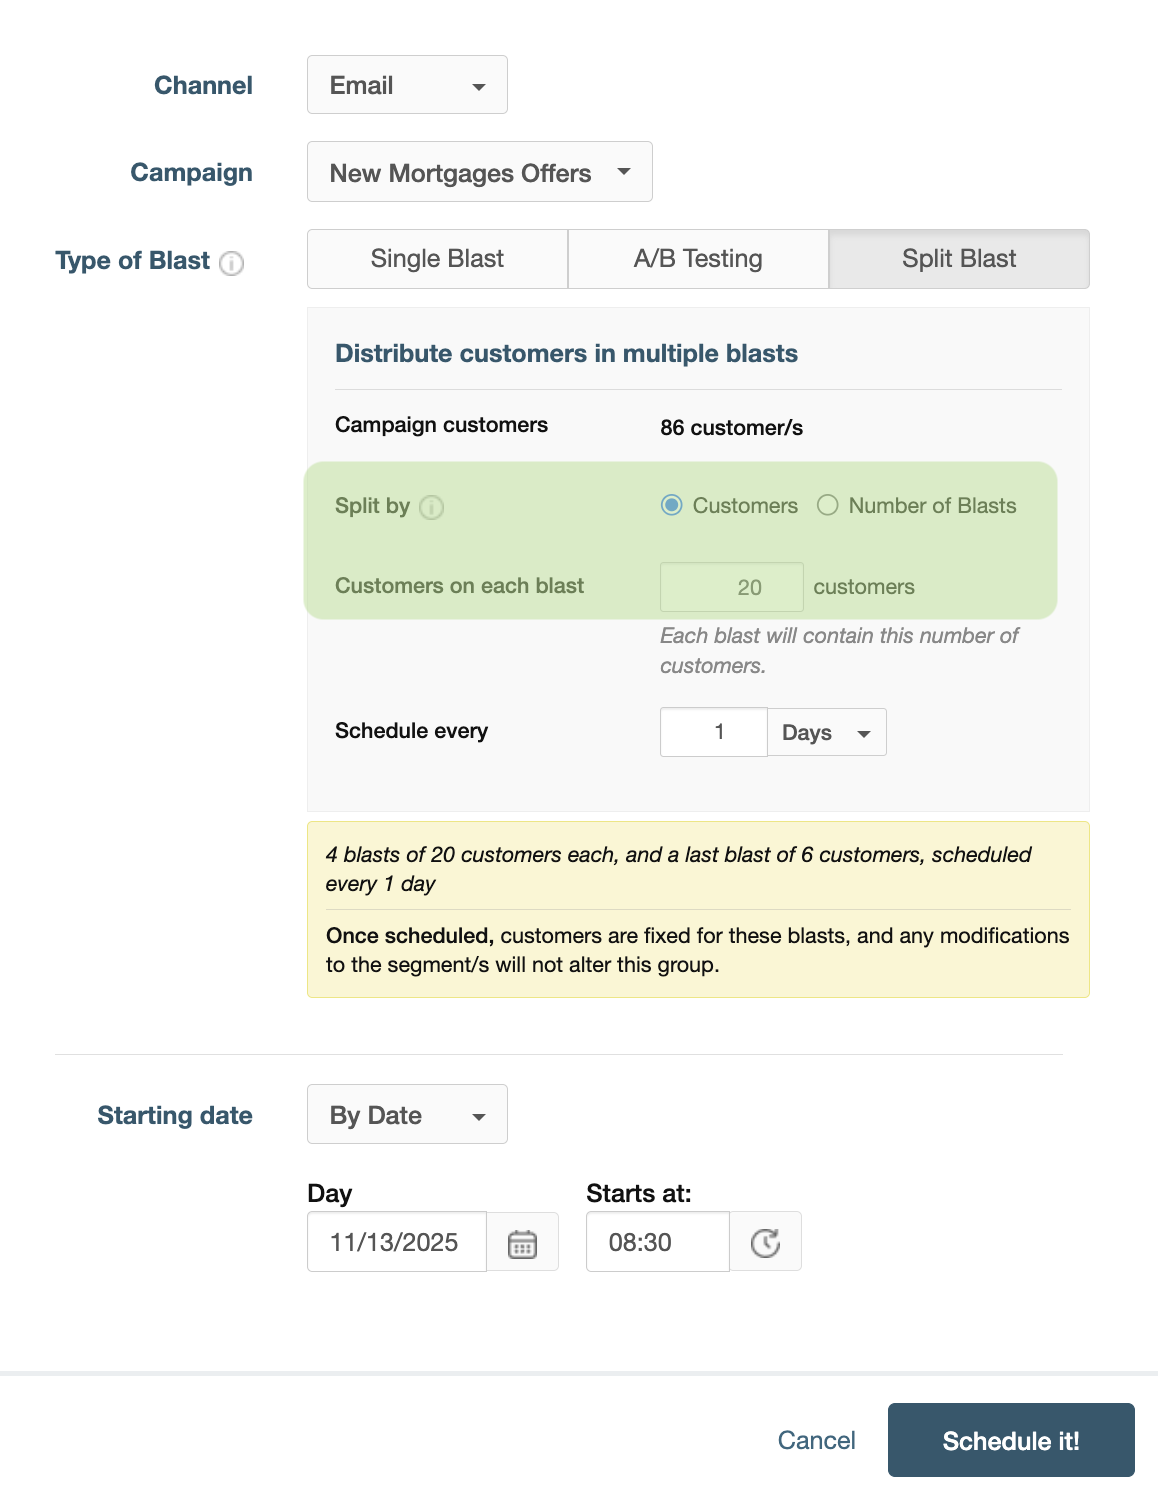Image resolution: width=1158 pixels, height=1498 pixels.
Task: Open the New Mortgages Offers campaign dropdown
Action: (x=479, y=172)
